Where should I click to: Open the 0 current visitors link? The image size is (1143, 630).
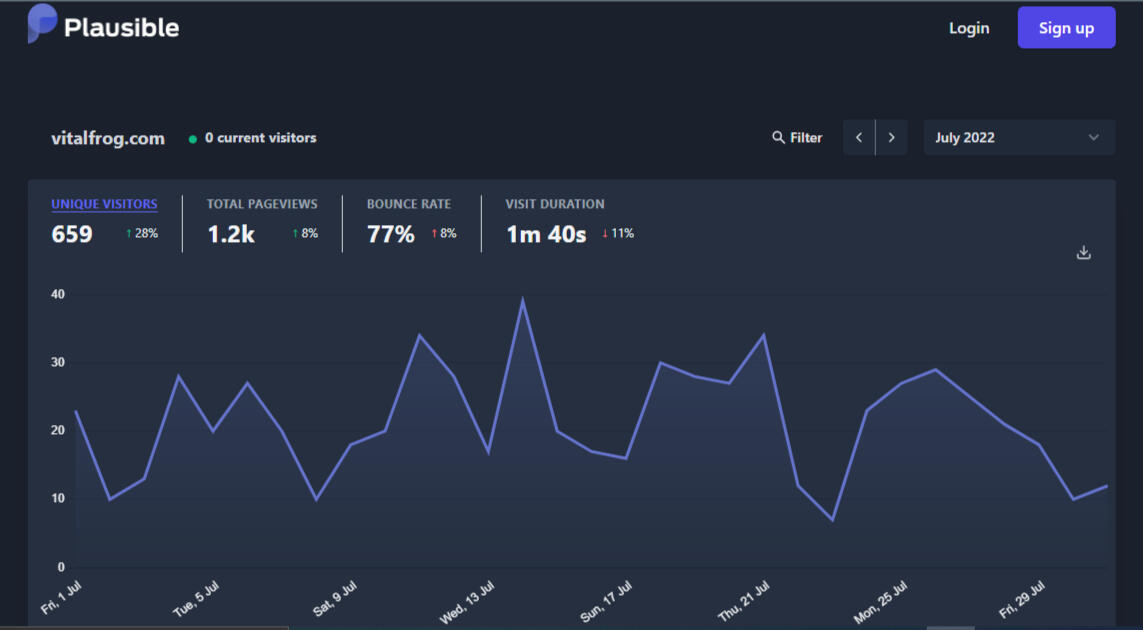(x=260, y=138)
